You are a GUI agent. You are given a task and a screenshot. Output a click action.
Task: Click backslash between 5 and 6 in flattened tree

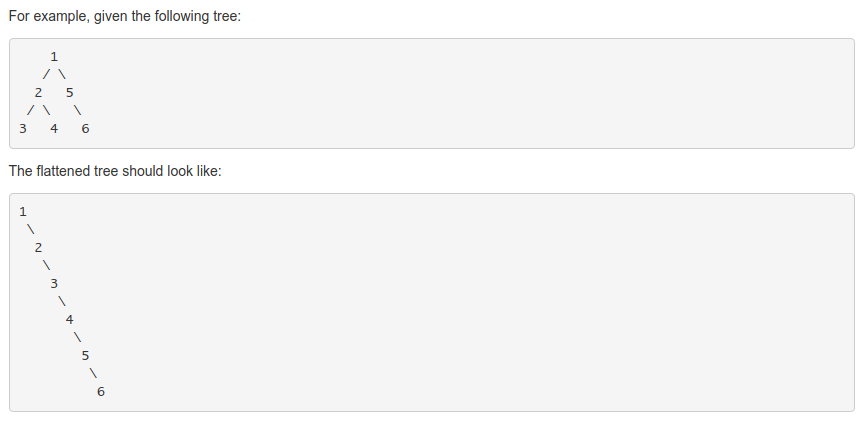click(x=93, y=373)
